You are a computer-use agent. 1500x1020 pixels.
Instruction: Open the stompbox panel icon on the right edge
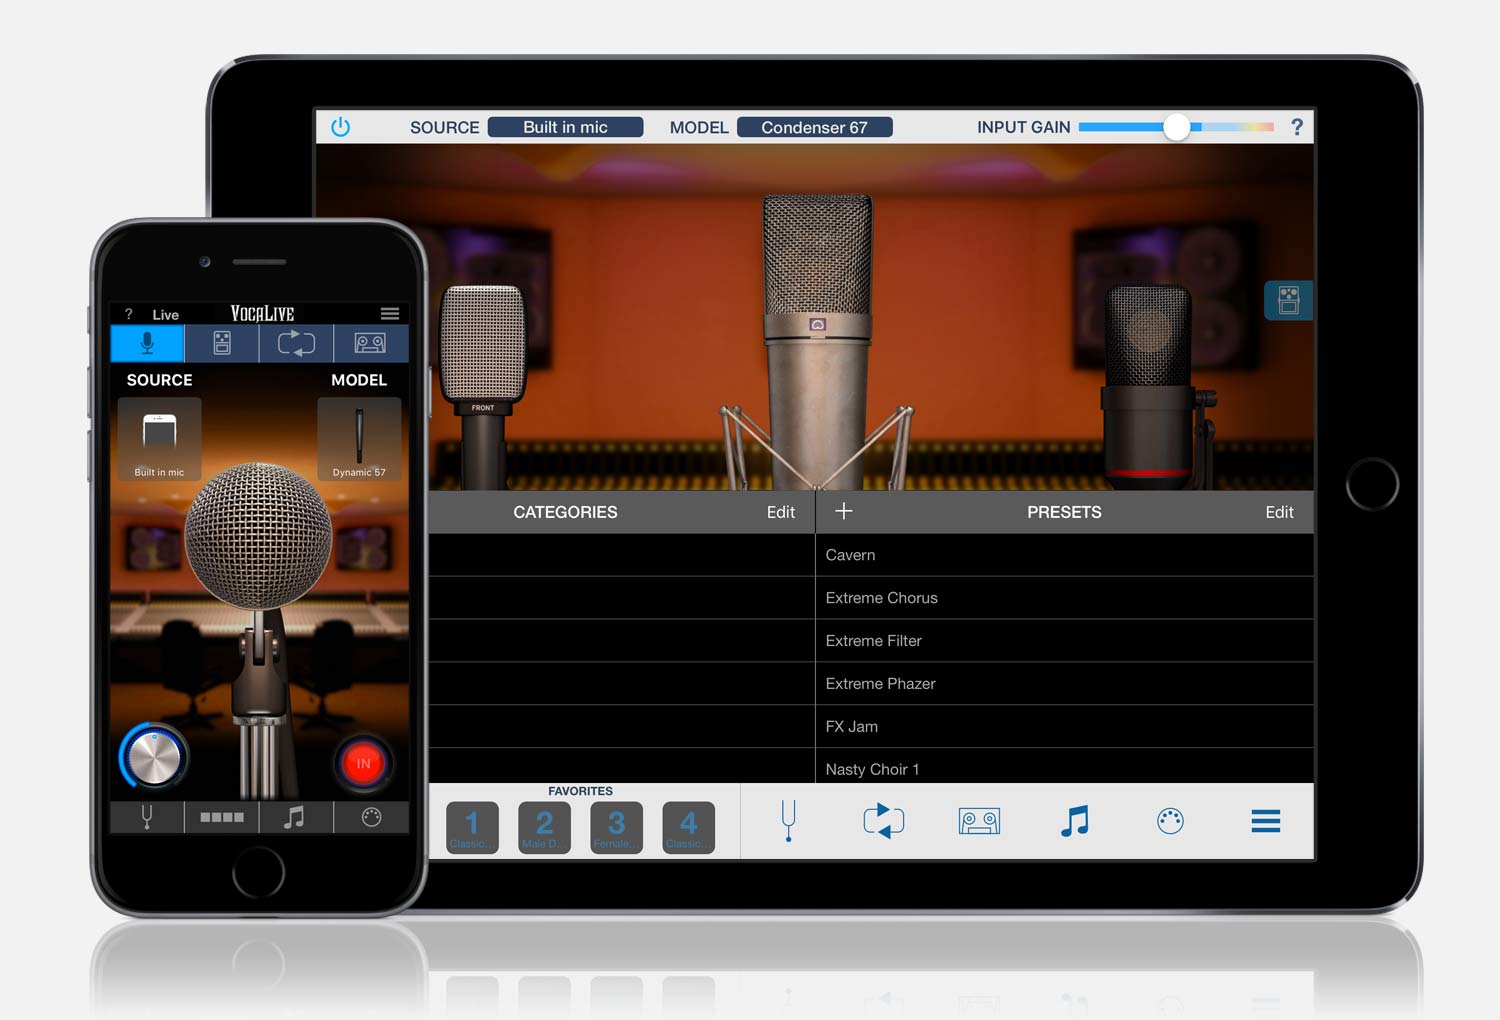click(1288, 299)
